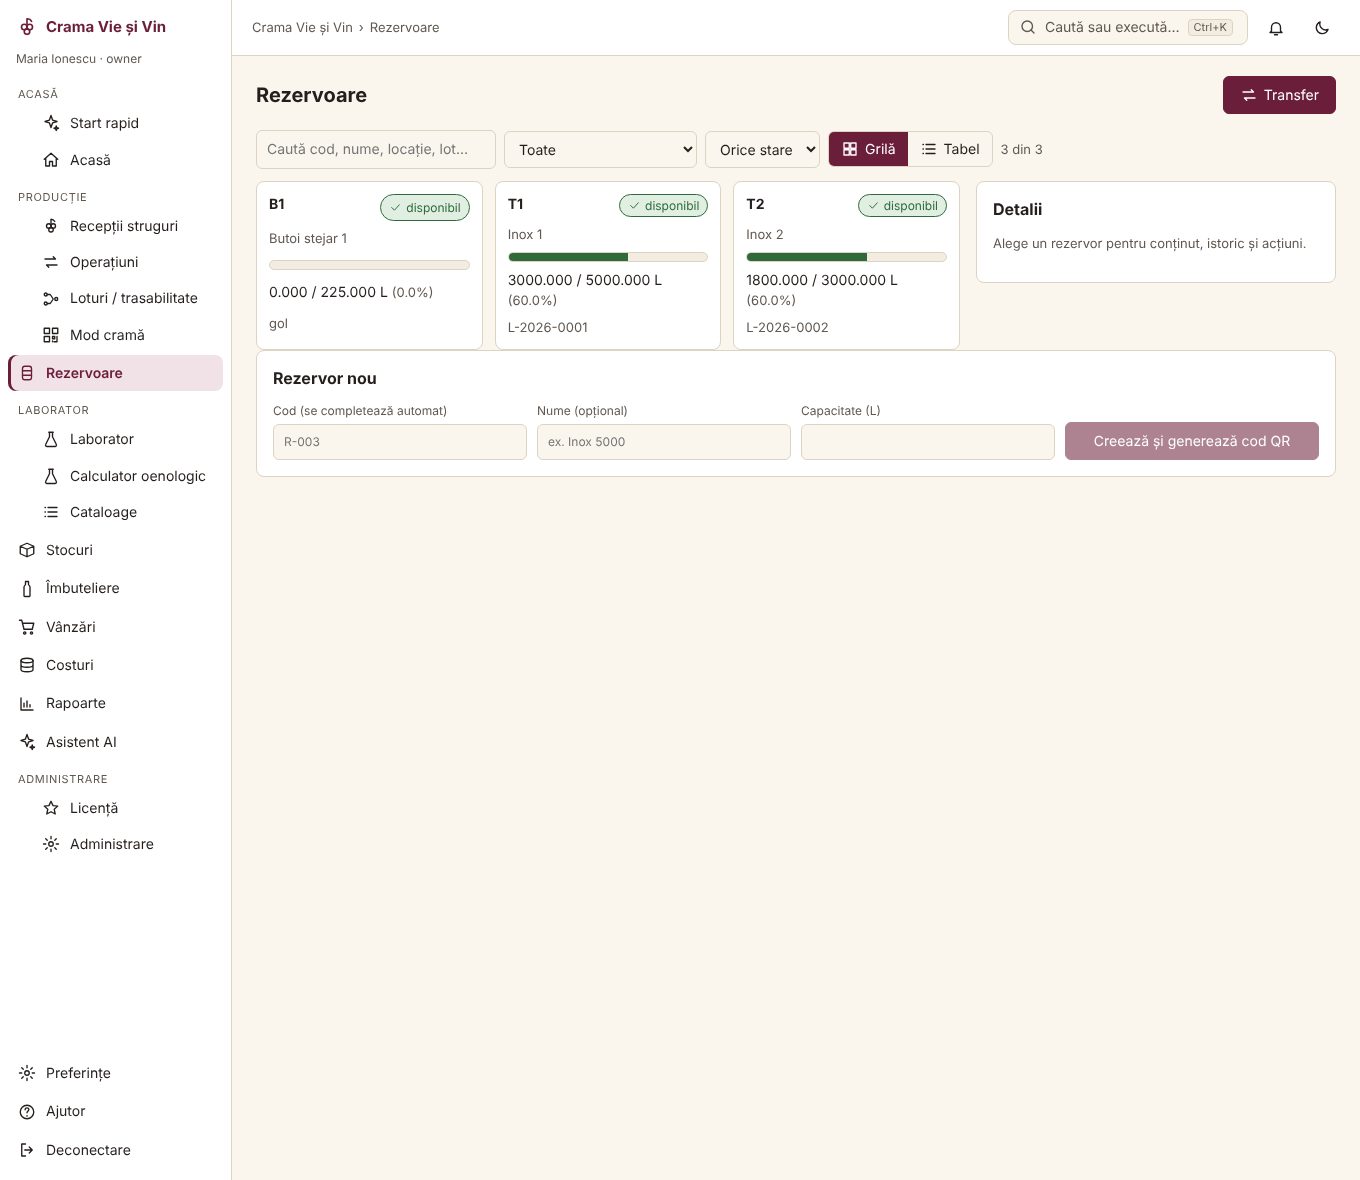
Task: Toggle dark mode moon icon
Action: (1322, 28)
